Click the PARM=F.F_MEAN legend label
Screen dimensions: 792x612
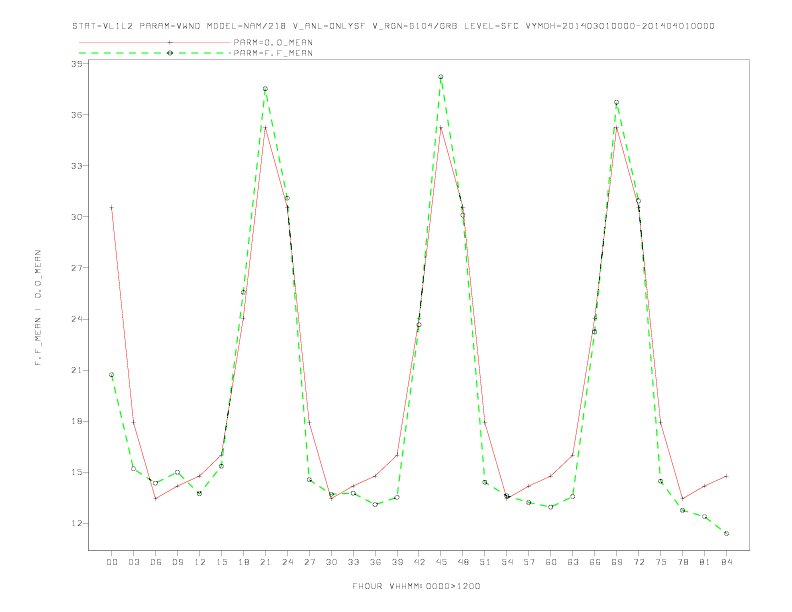tap(273, 53)
